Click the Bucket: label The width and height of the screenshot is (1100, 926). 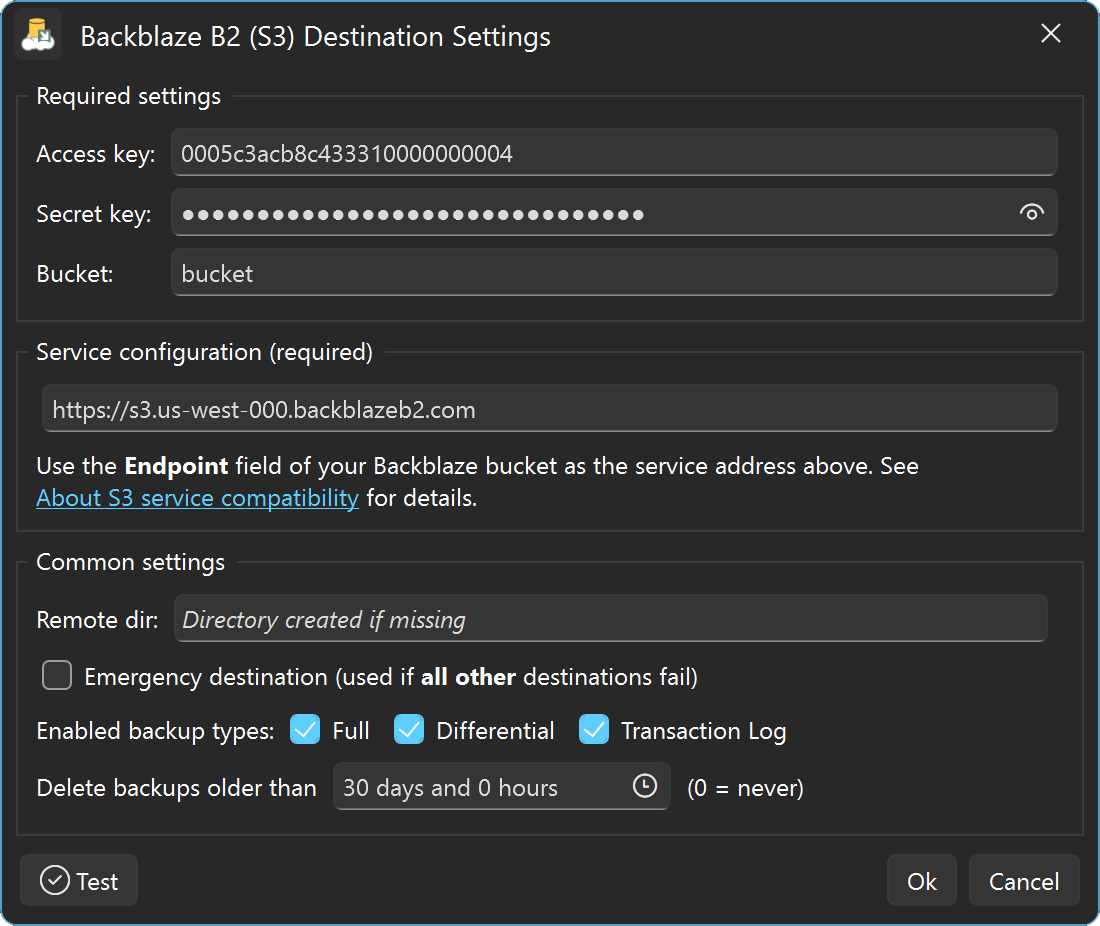point(74,274)
